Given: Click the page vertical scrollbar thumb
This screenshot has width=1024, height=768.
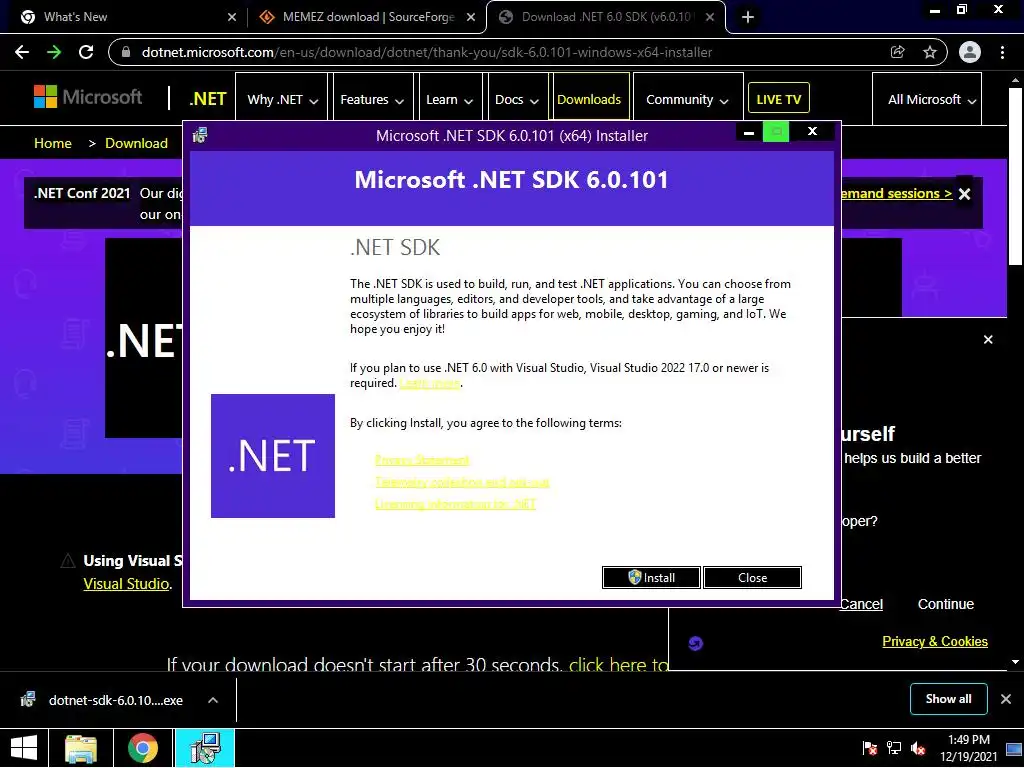Looking at the screenshot, I should pyautogui.click(x=1016, y=176).
